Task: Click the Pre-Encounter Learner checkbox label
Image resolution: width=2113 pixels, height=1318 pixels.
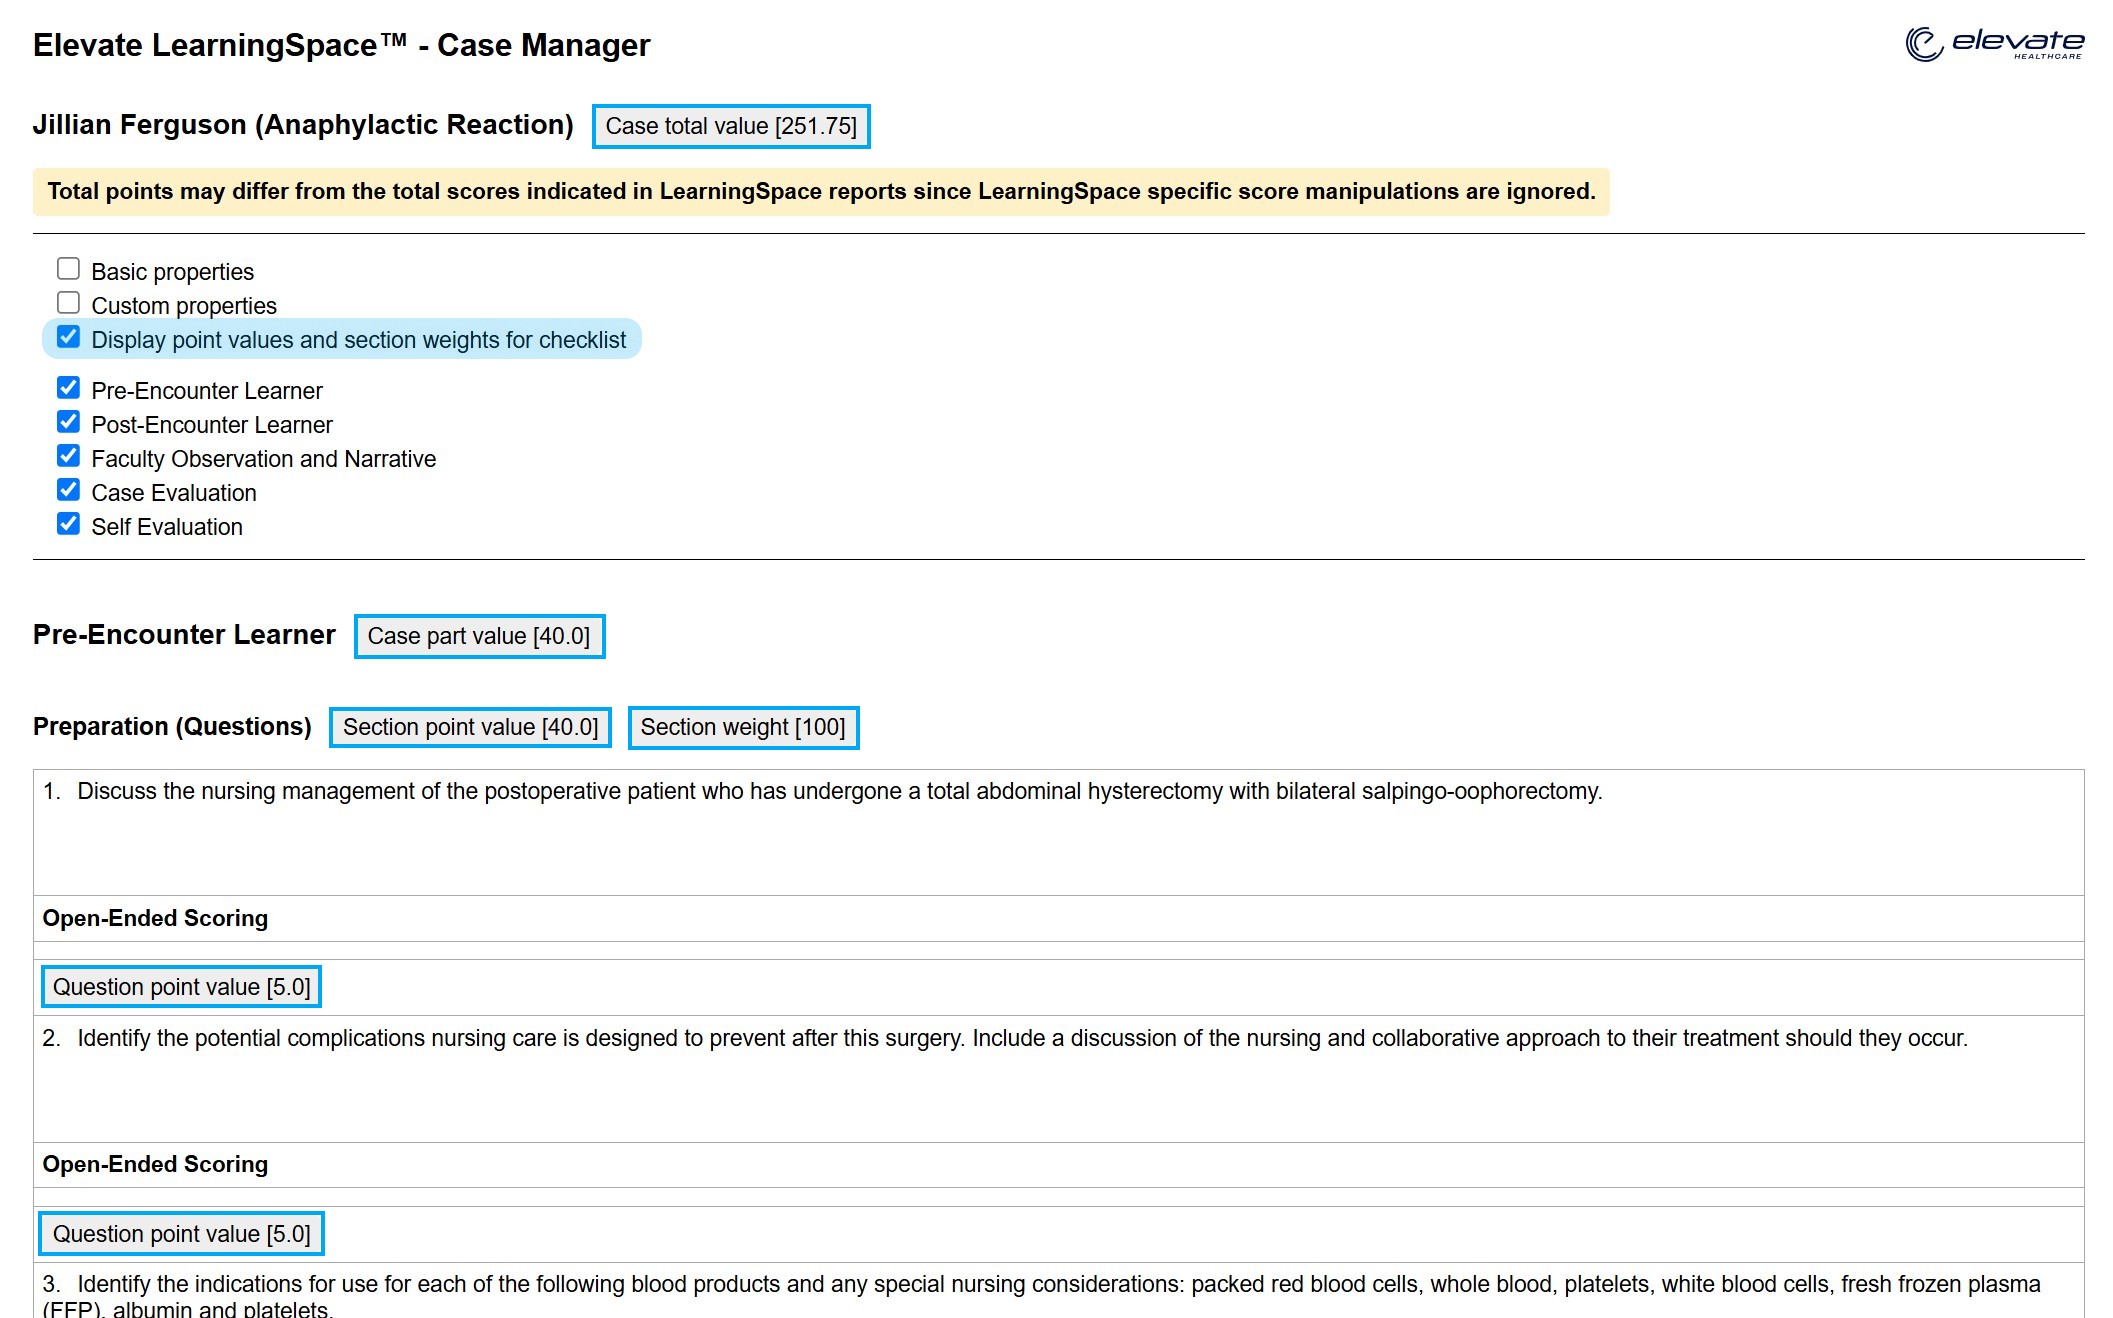Action: pos(207,391)
